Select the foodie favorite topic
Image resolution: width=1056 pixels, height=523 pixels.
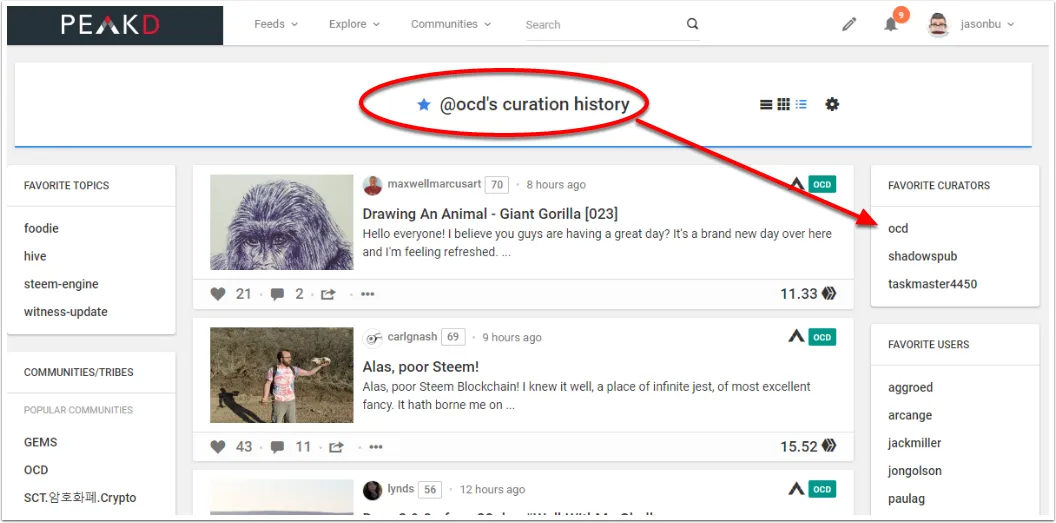(x=41, y=229)
